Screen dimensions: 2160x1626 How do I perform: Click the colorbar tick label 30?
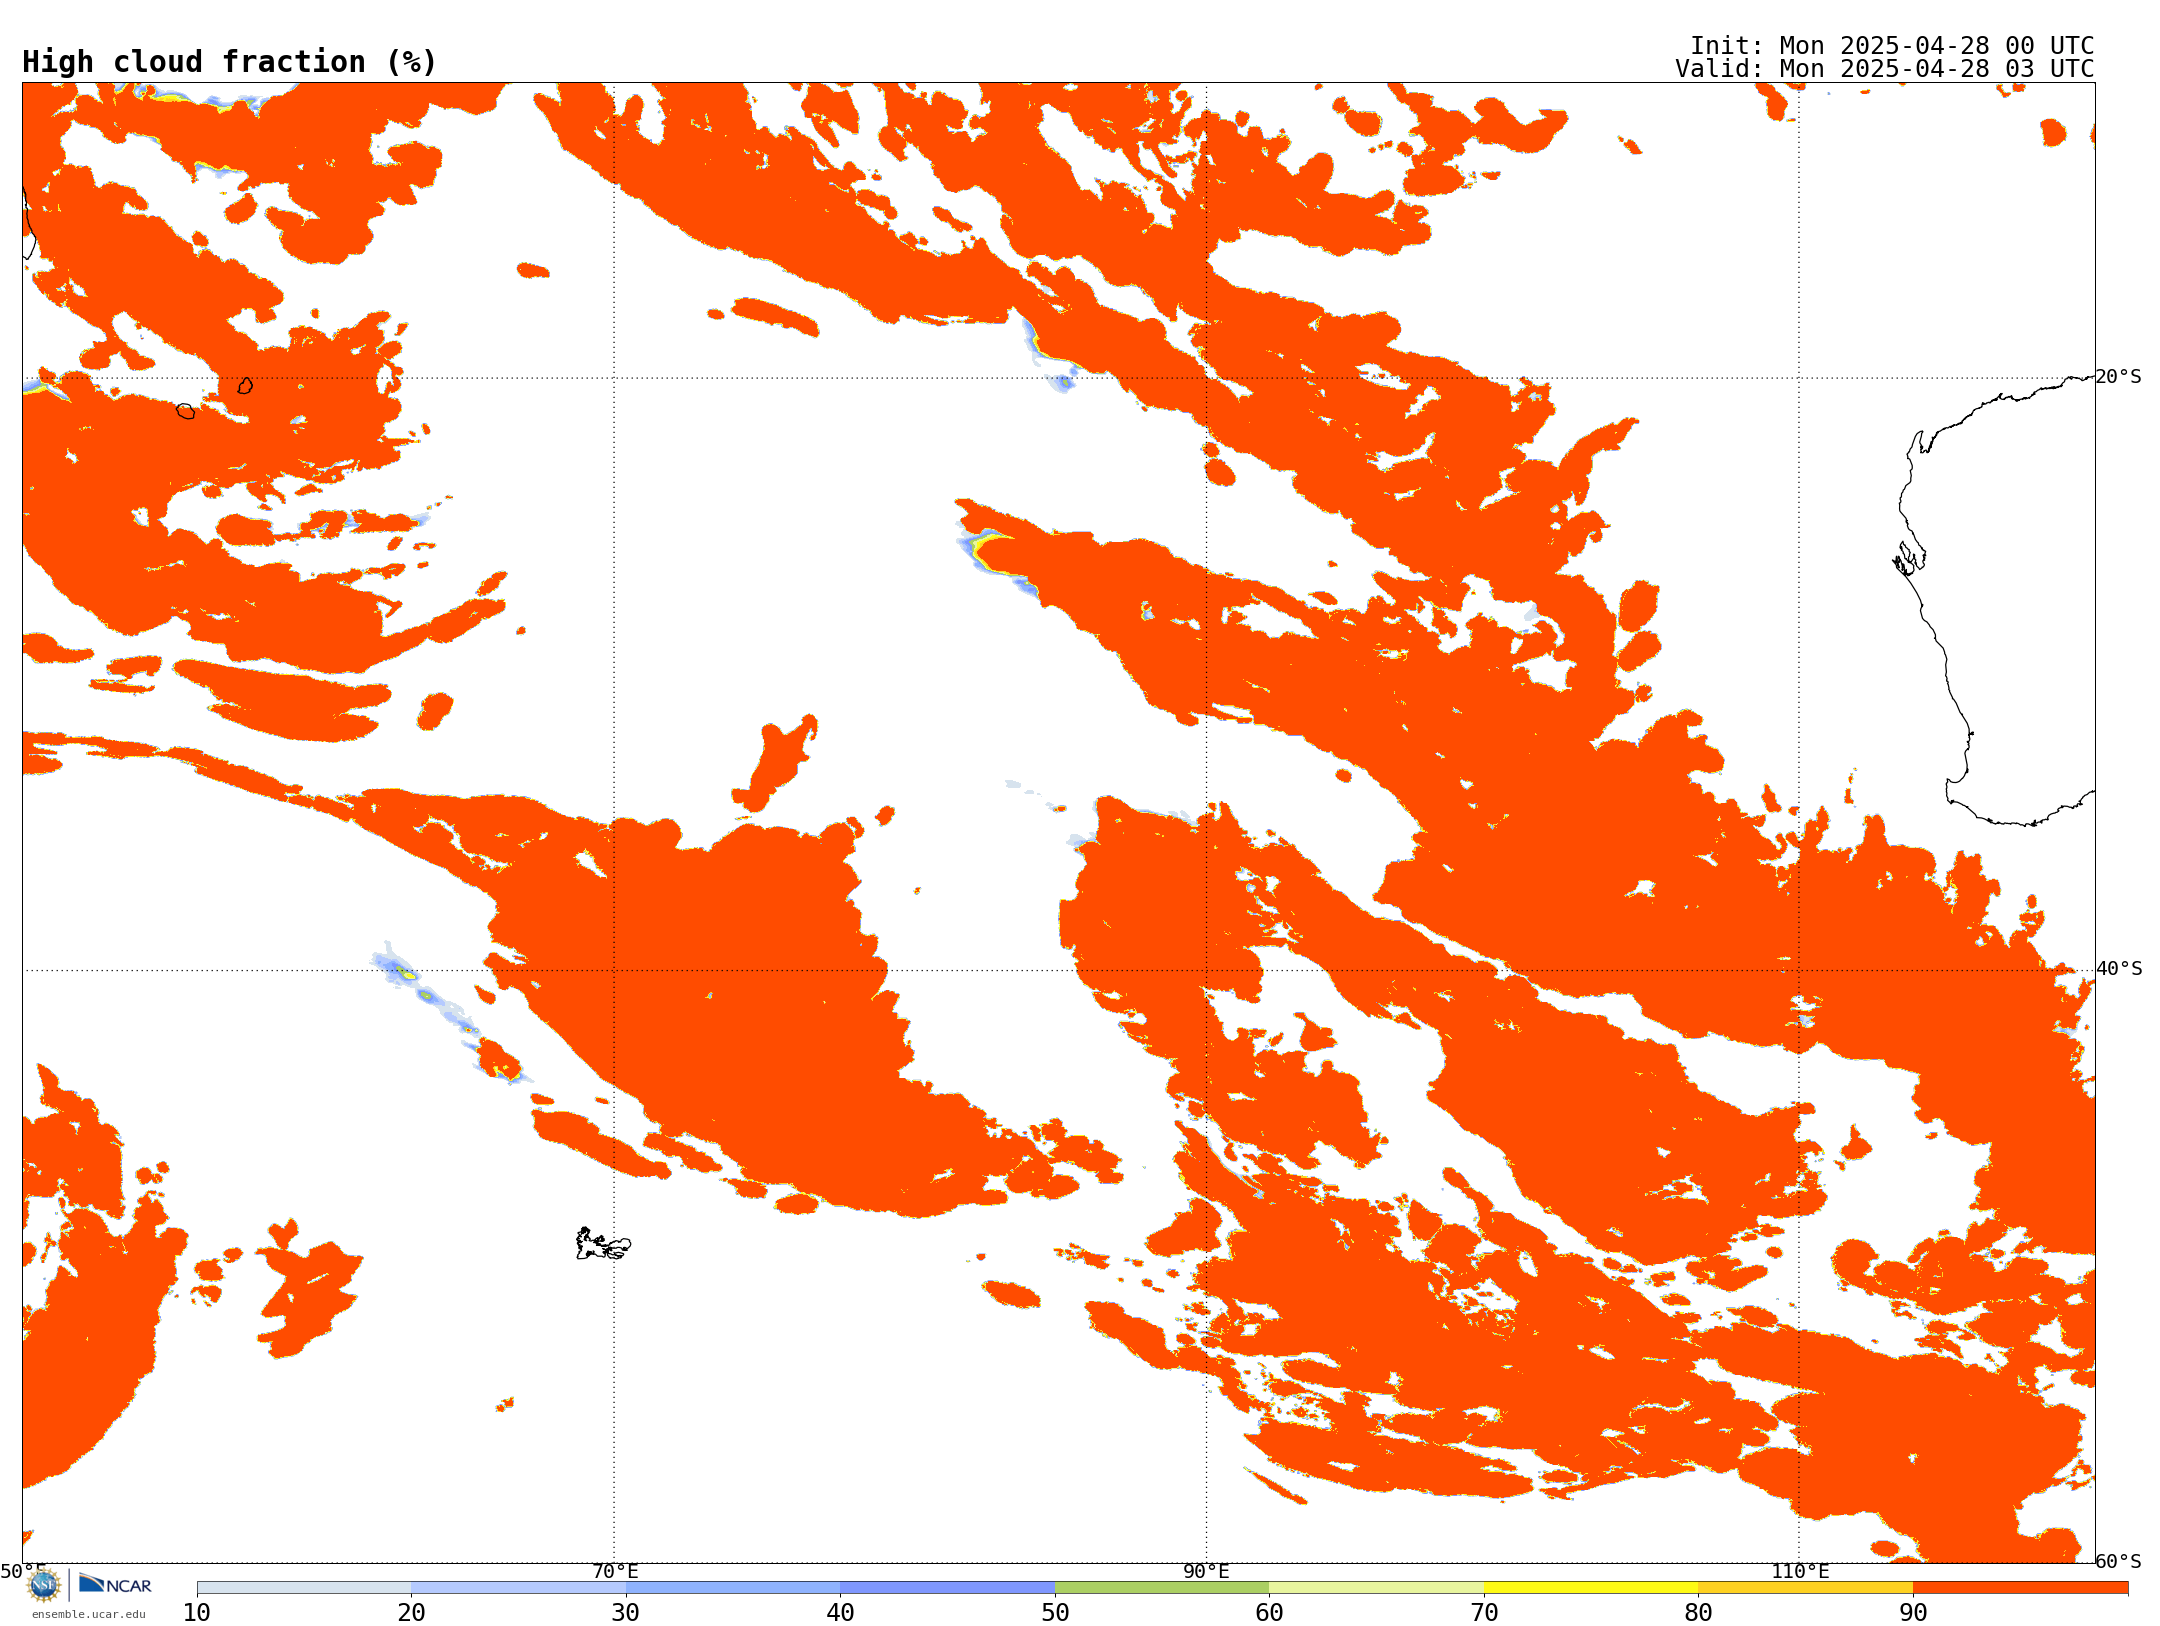(x=626, y=1612)
